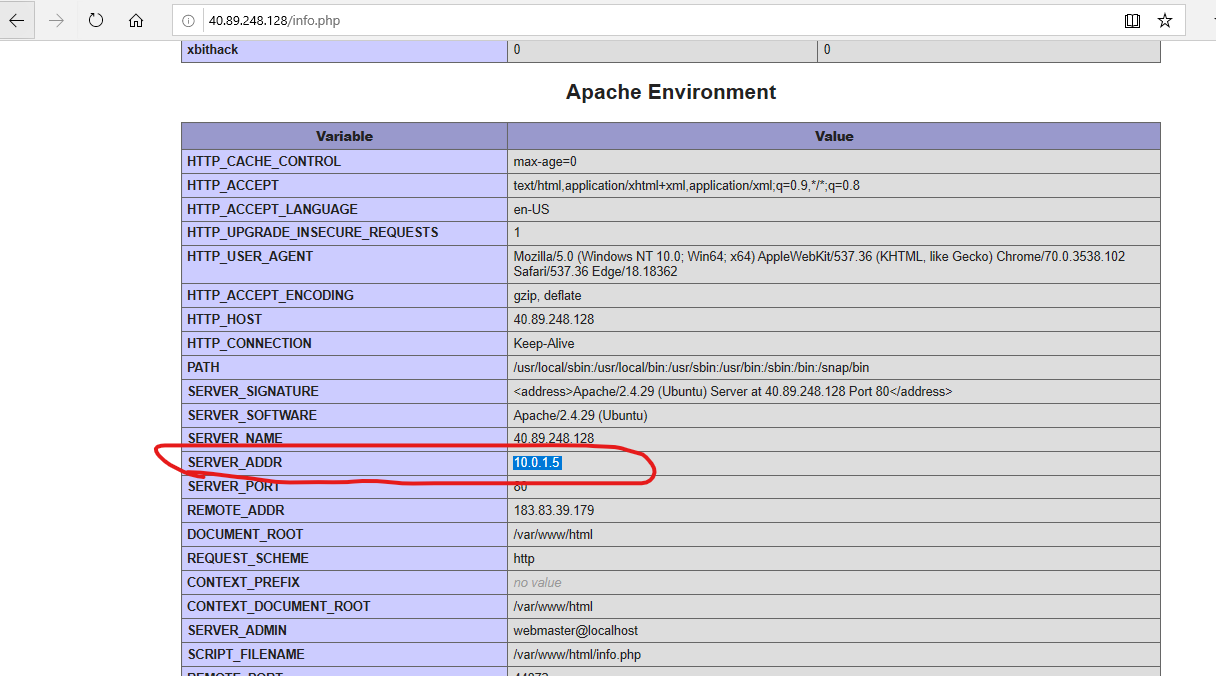The height and width of the screenshot is (676, 1216).
Task: Select the HTTP_ACCEPT variable name
Action: point(233,185)
